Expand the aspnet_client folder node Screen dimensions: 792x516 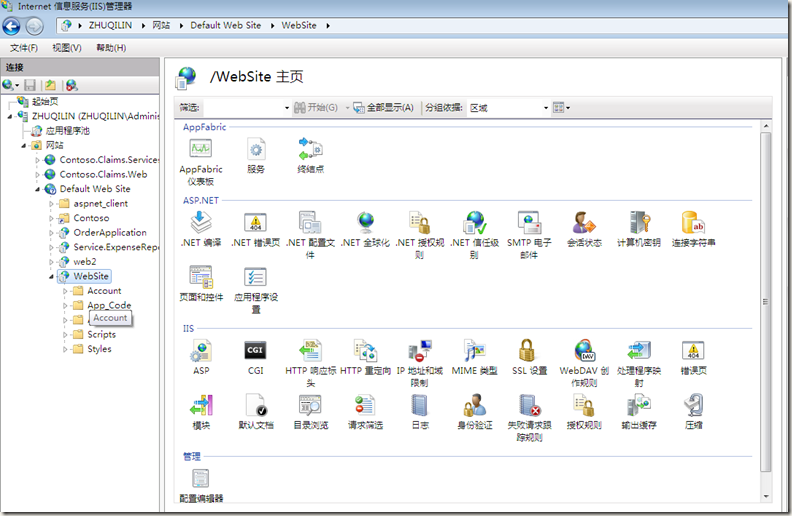pos(51,204)
